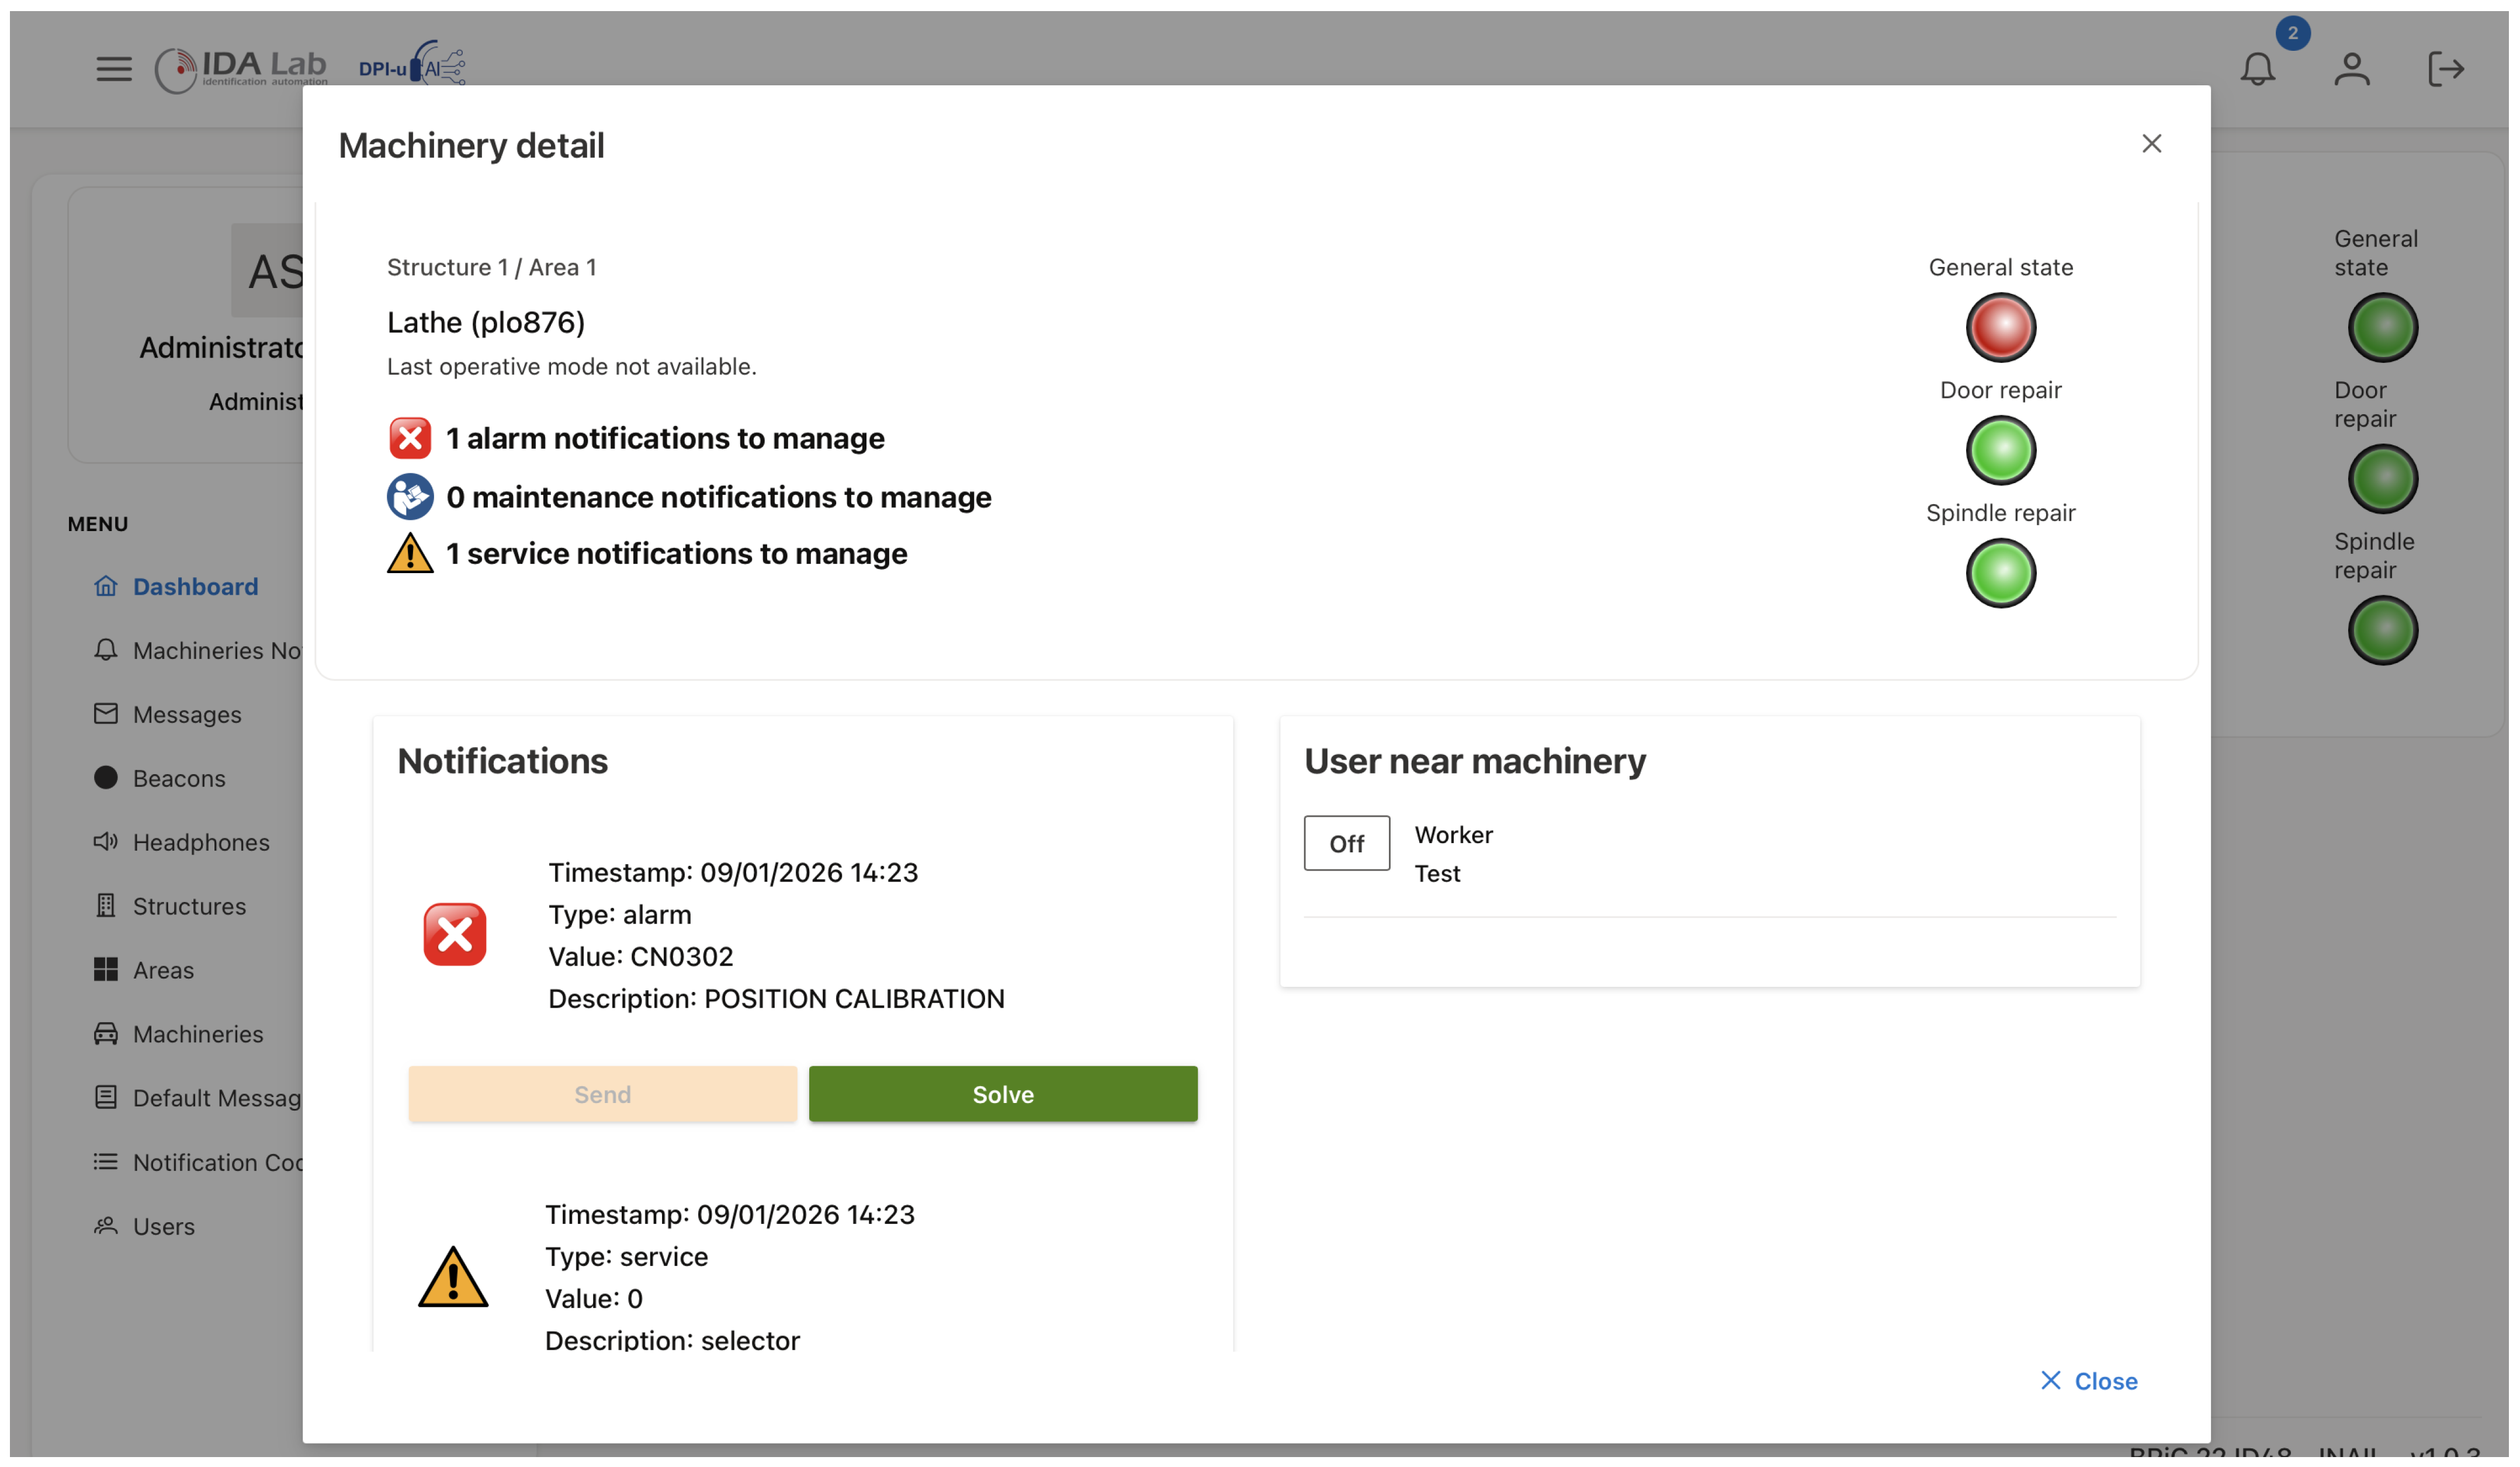Toggle the Off button for Worker Test

pyautogui.click(x=1346, y=843)
